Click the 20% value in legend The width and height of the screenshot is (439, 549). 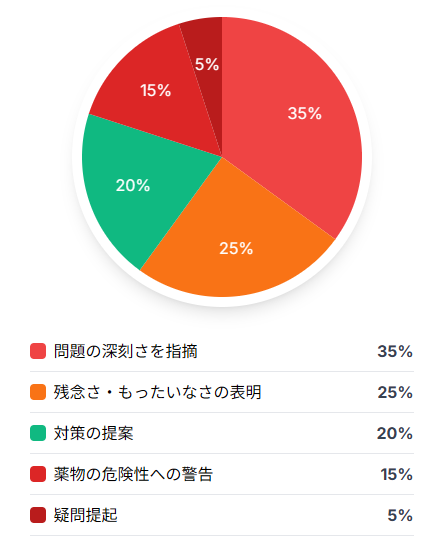tap(395, 433)
